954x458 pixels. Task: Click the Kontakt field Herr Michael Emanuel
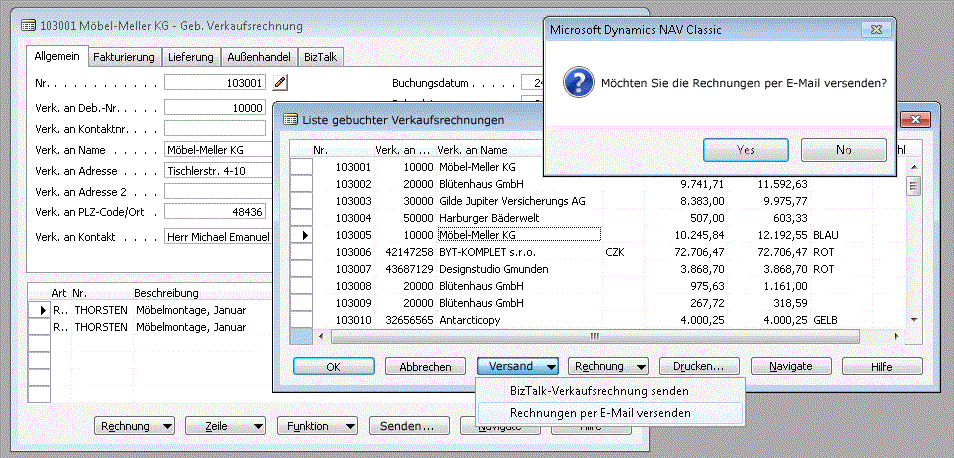pyautogui.click(x=218, y=237)
